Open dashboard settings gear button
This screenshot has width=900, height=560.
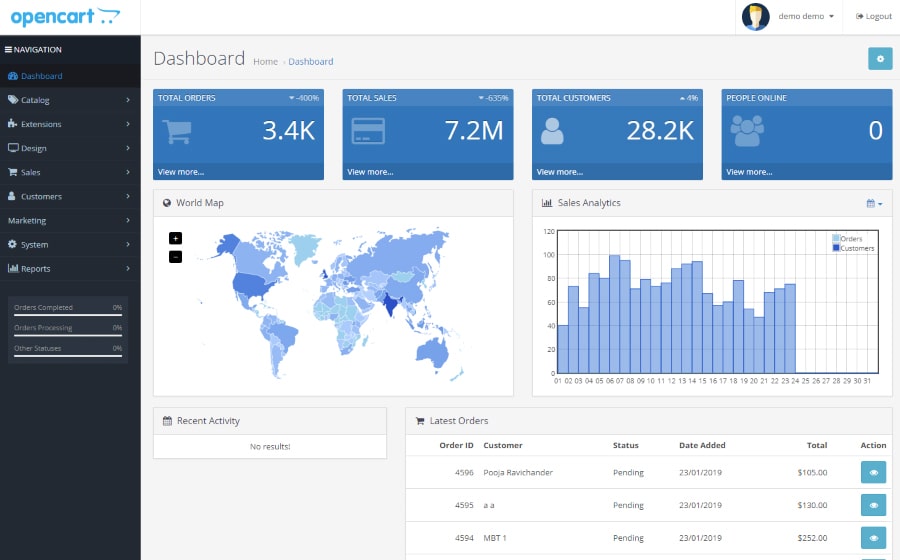880,59
